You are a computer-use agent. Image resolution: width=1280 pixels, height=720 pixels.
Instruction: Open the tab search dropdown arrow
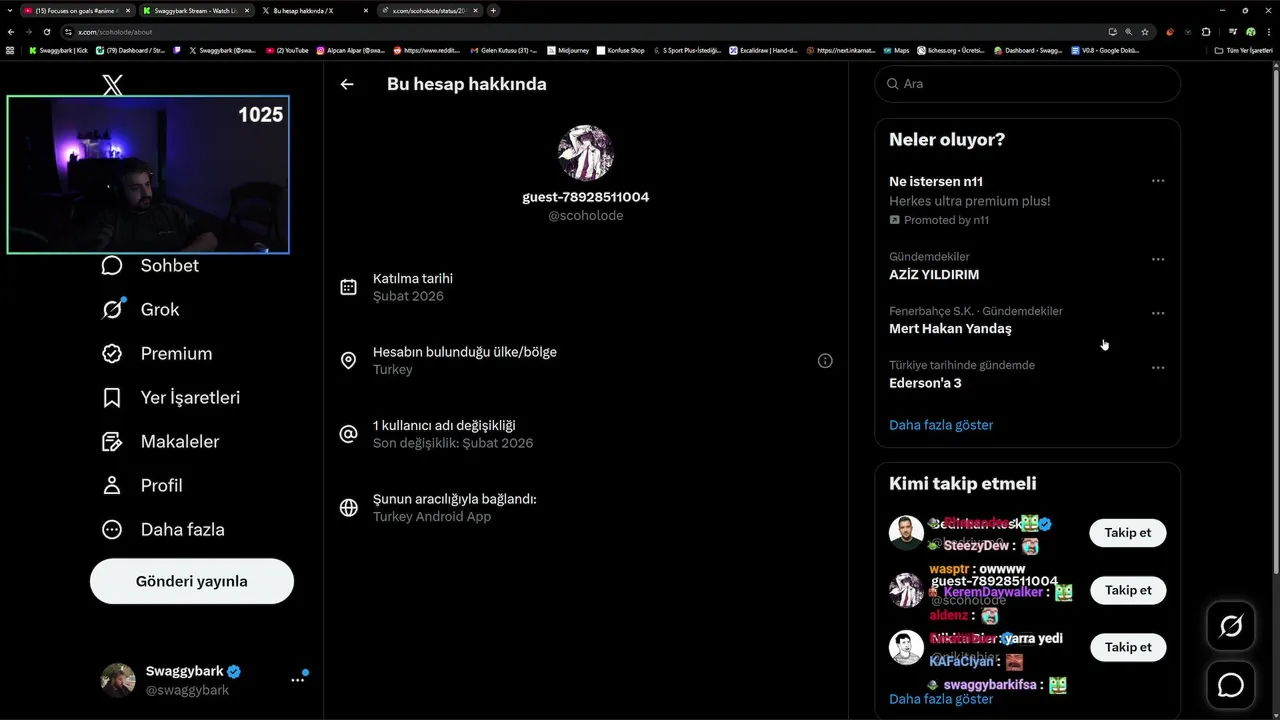pos(10,10)
